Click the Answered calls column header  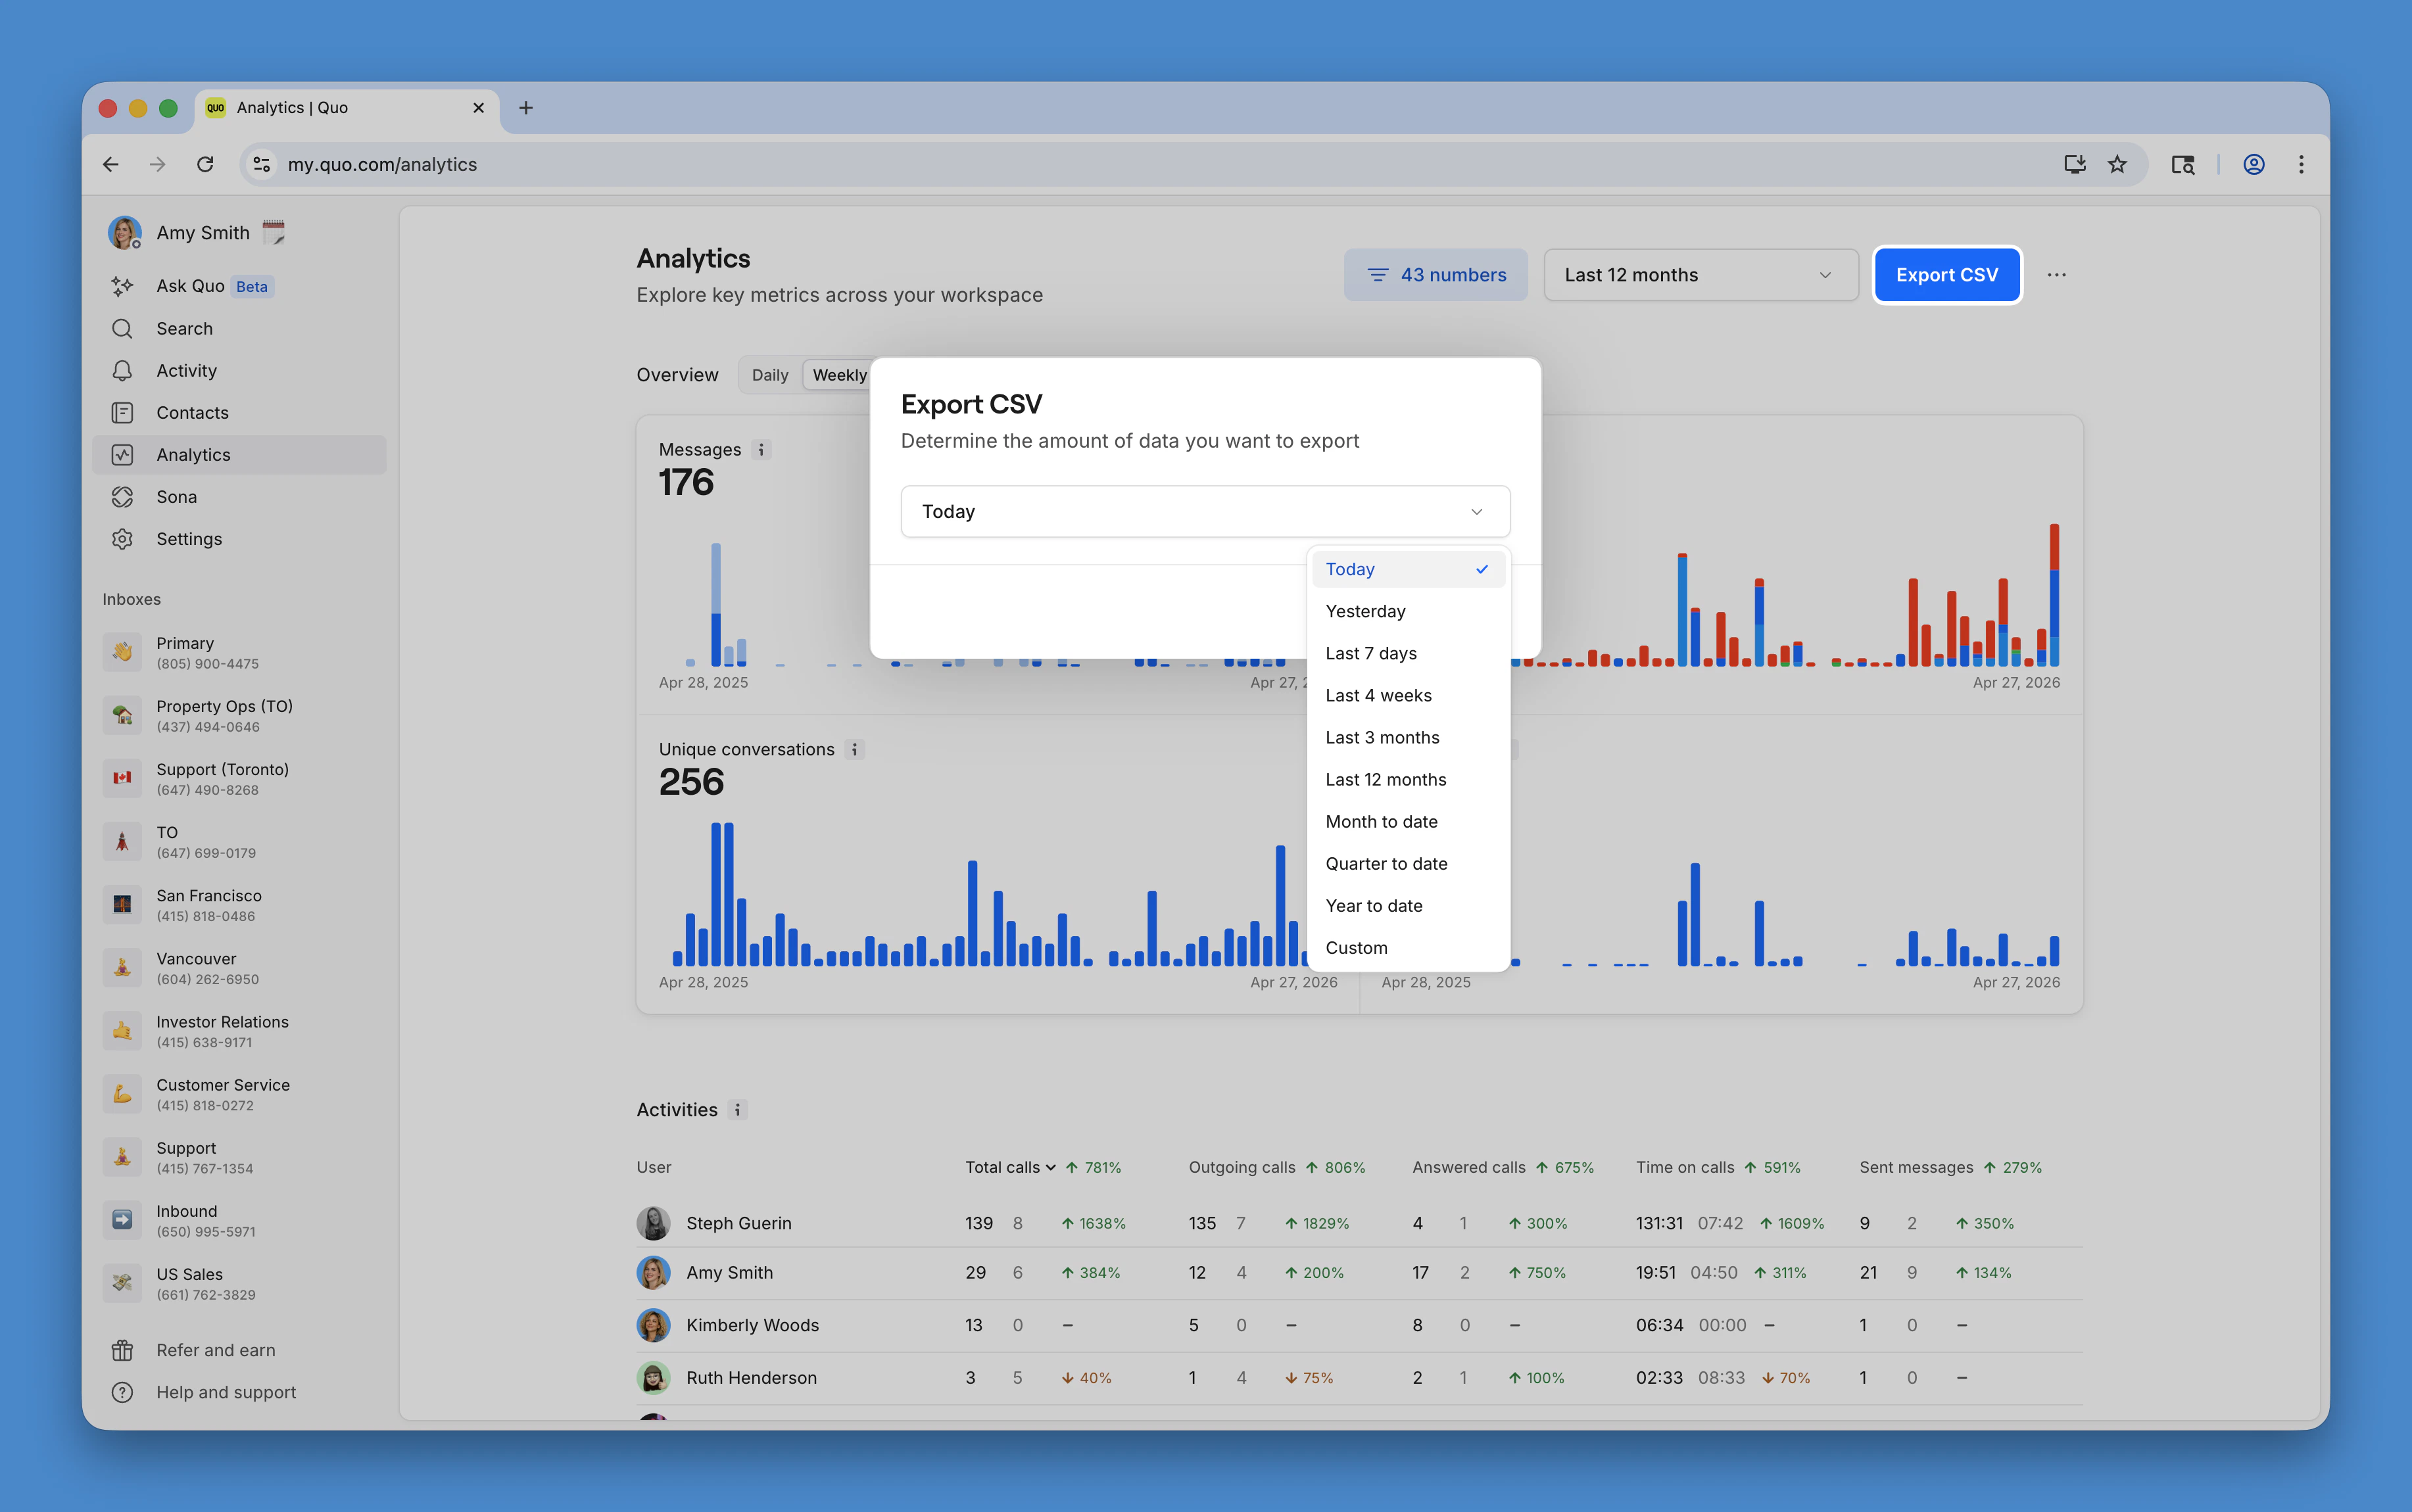point(1469,1168)
